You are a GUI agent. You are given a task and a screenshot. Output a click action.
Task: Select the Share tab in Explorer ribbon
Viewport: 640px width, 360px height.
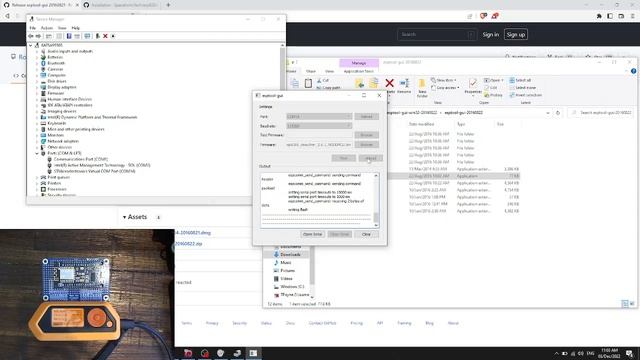tap(311, 71)
